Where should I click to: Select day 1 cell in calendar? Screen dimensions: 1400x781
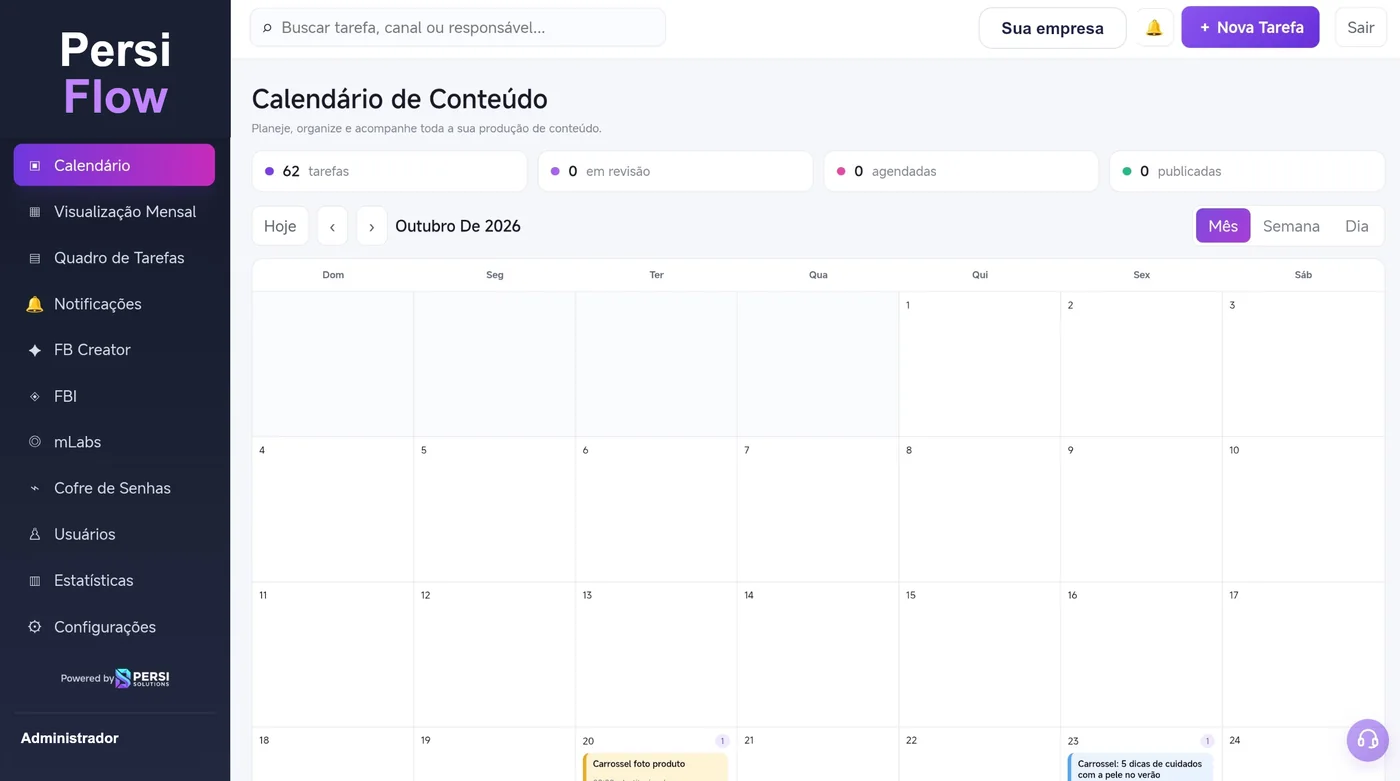980,364
